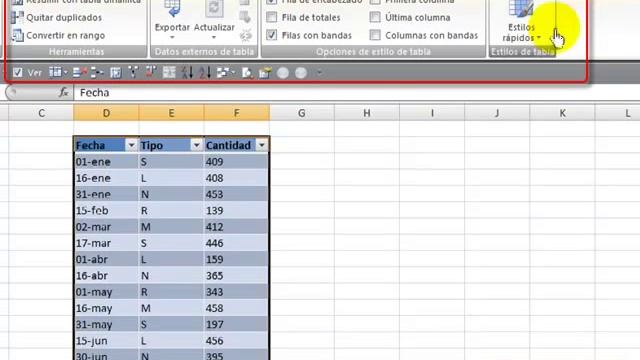
Task: Click the toolbar icon left of sort ascending
Action: tap(169, 73)
